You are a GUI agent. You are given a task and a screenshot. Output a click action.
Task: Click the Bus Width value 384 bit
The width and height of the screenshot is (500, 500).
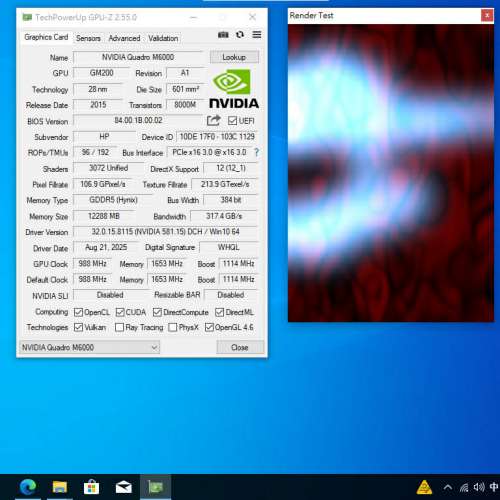[231, 200]
